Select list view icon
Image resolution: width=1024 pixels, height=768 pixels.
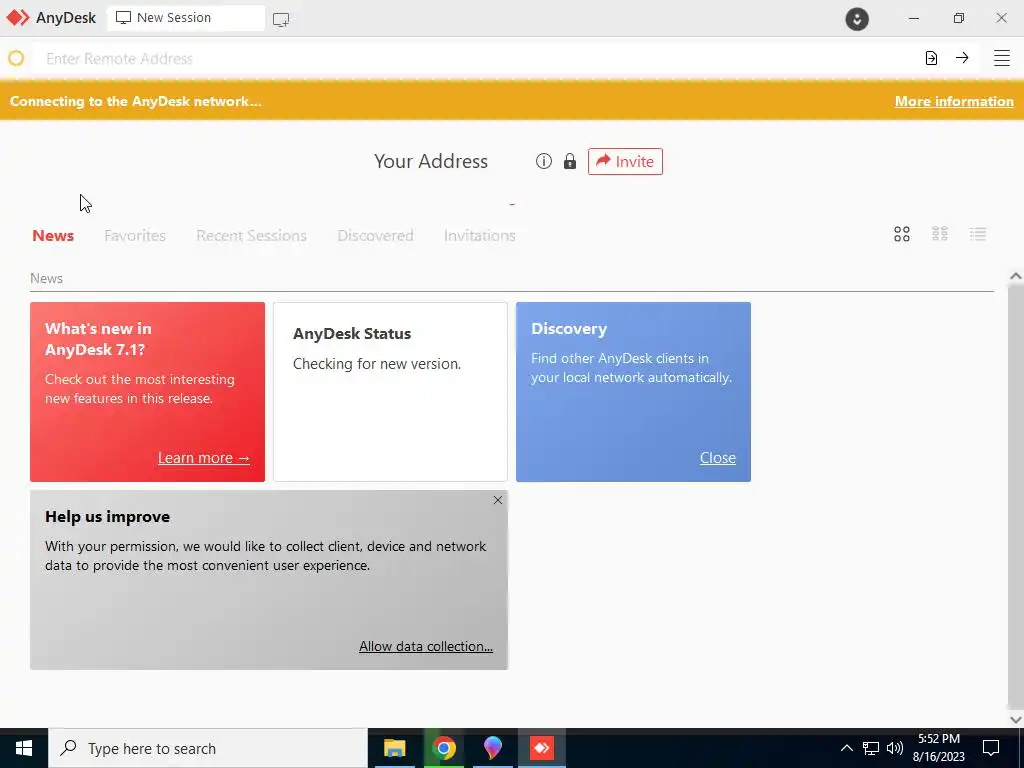pyautogui.click(x=978, y=234)
